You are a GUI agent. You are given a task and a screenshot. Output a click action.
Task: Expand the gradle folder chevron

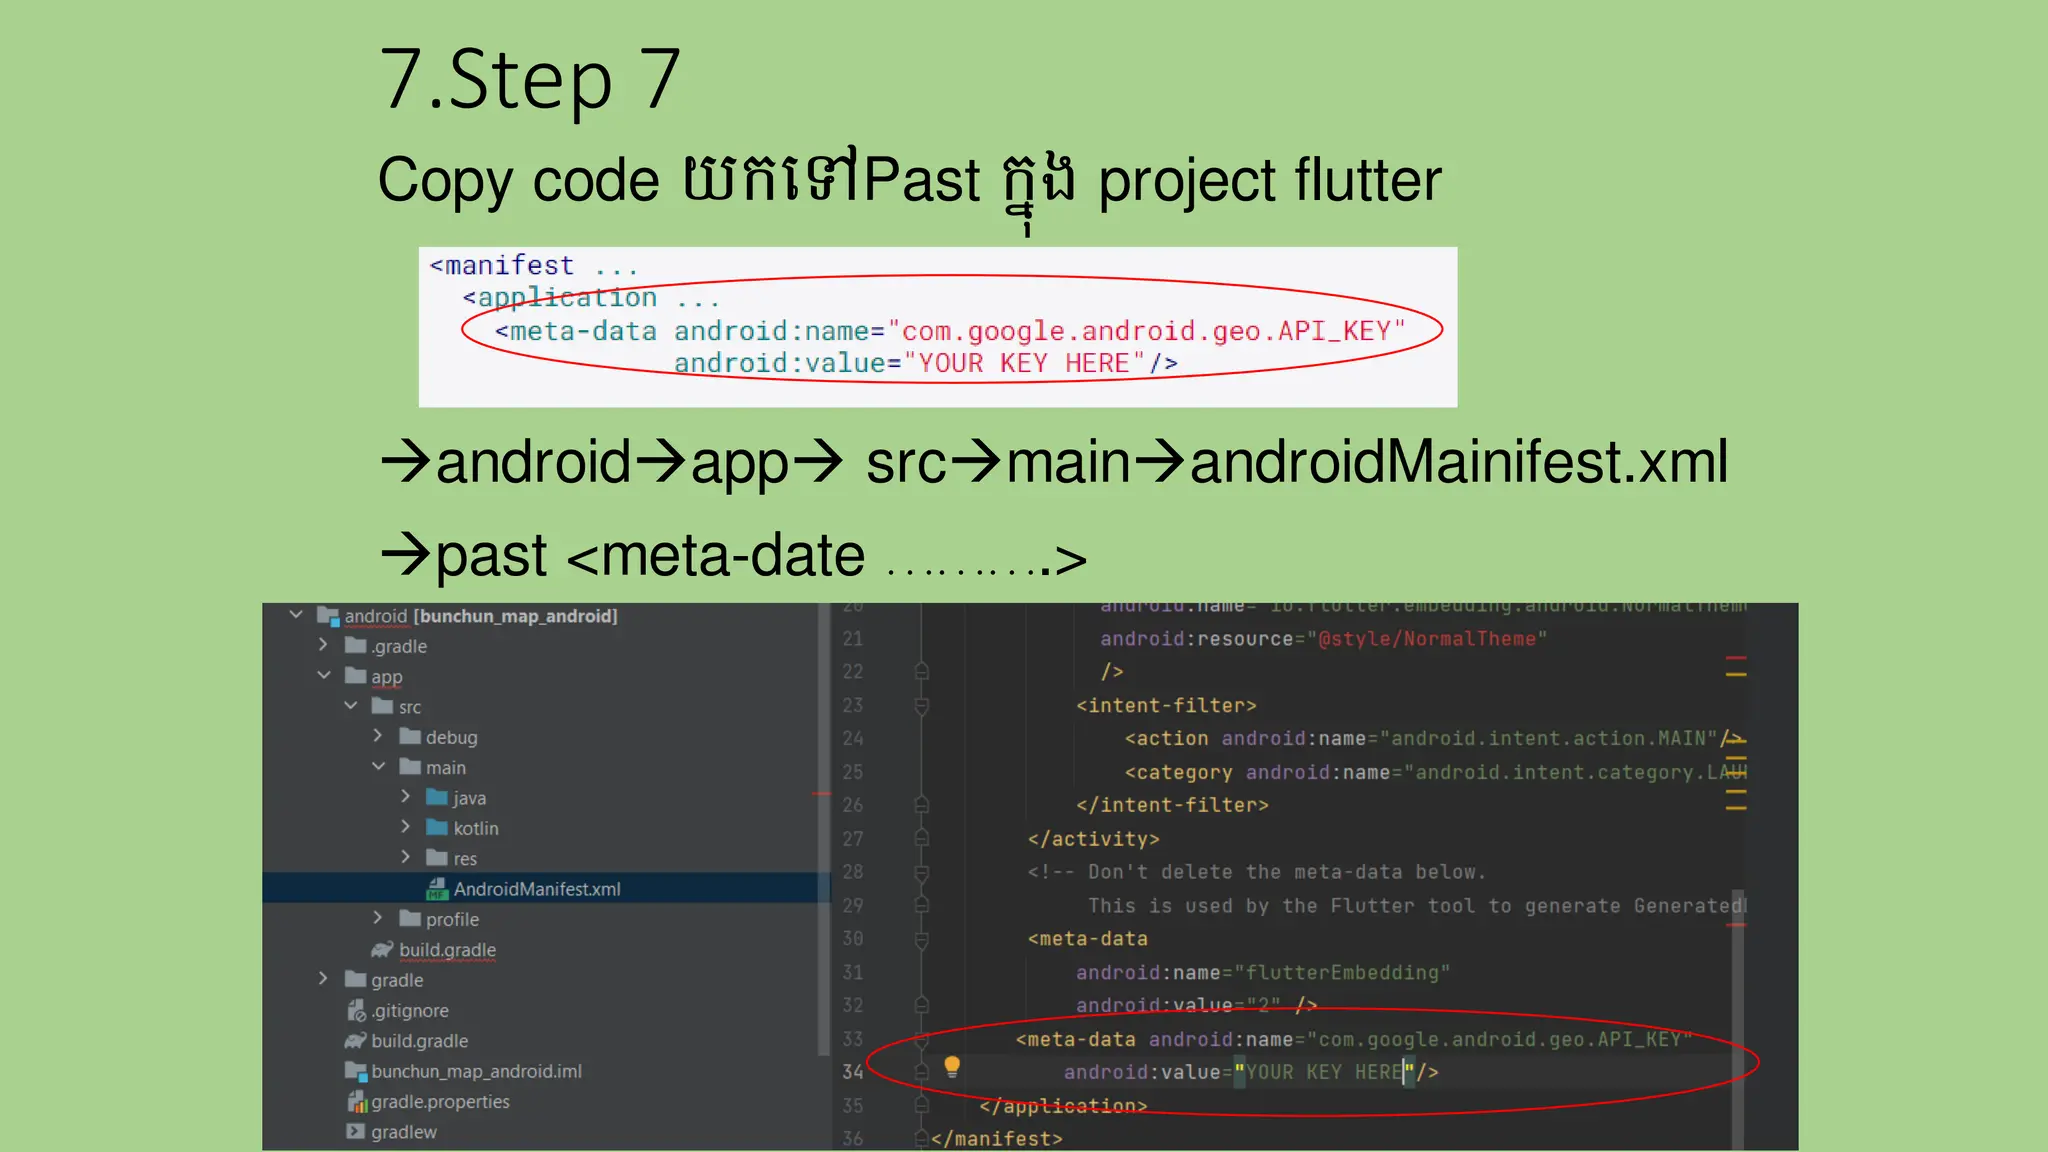coord(323,978)
